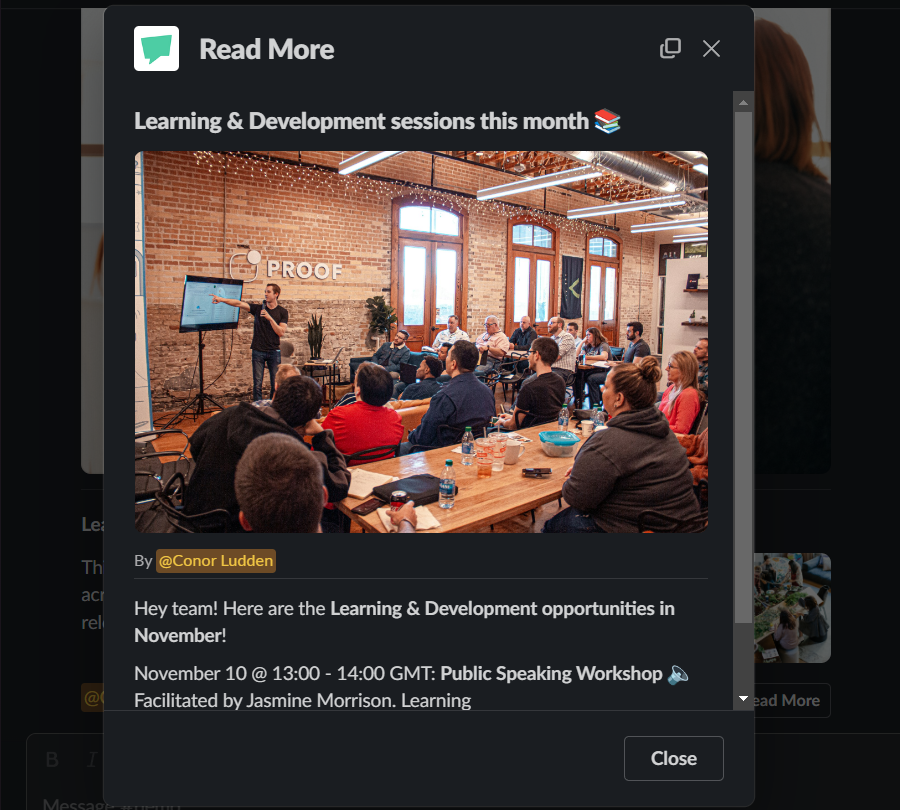Click the scrollbar down arrow
The width and height of the screenshot is (900, 810).
[x=743, y=699]
